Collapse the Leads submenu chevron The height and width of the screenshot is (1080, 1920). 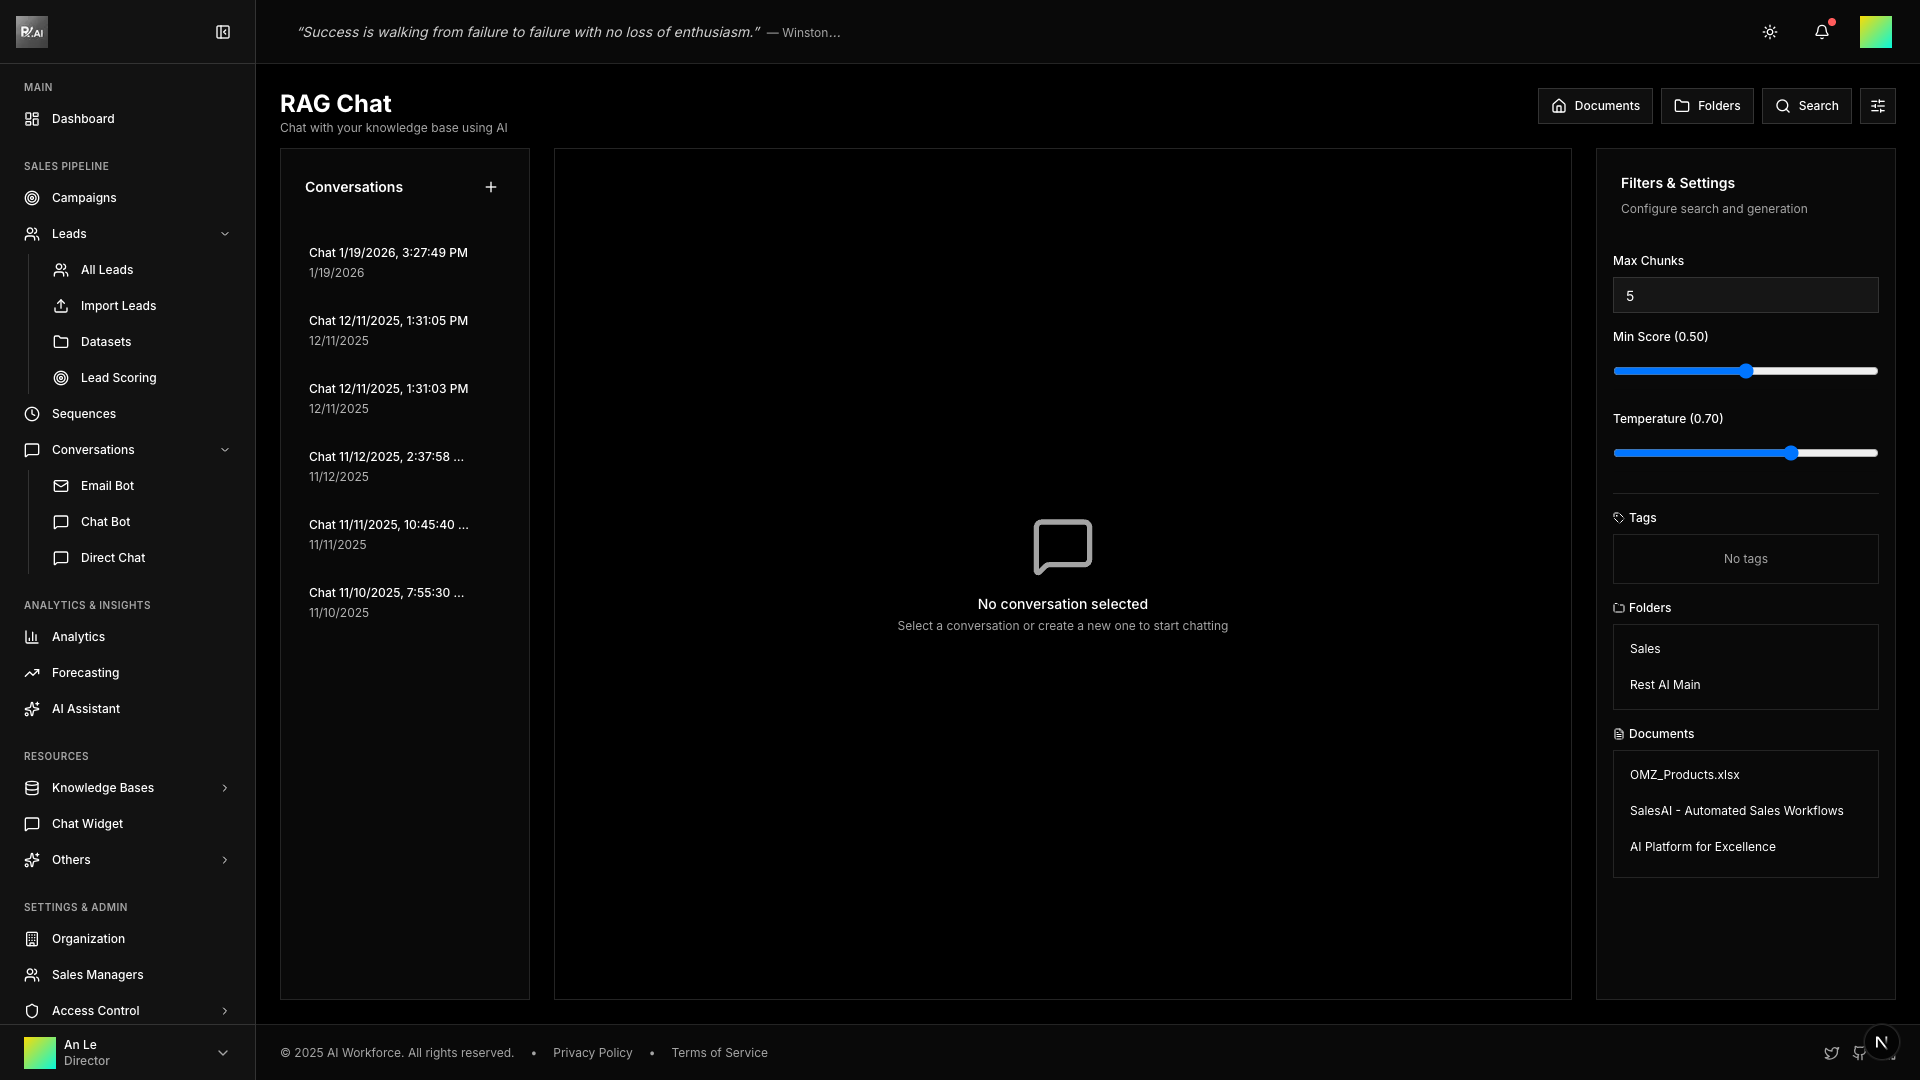coord(224,234)
